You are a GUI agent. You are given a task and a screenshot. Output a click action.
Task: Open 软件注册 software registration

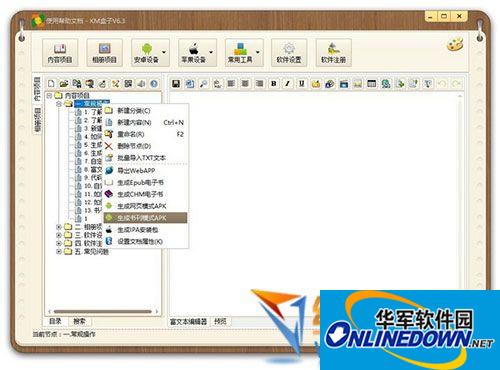tap(333, 53)
